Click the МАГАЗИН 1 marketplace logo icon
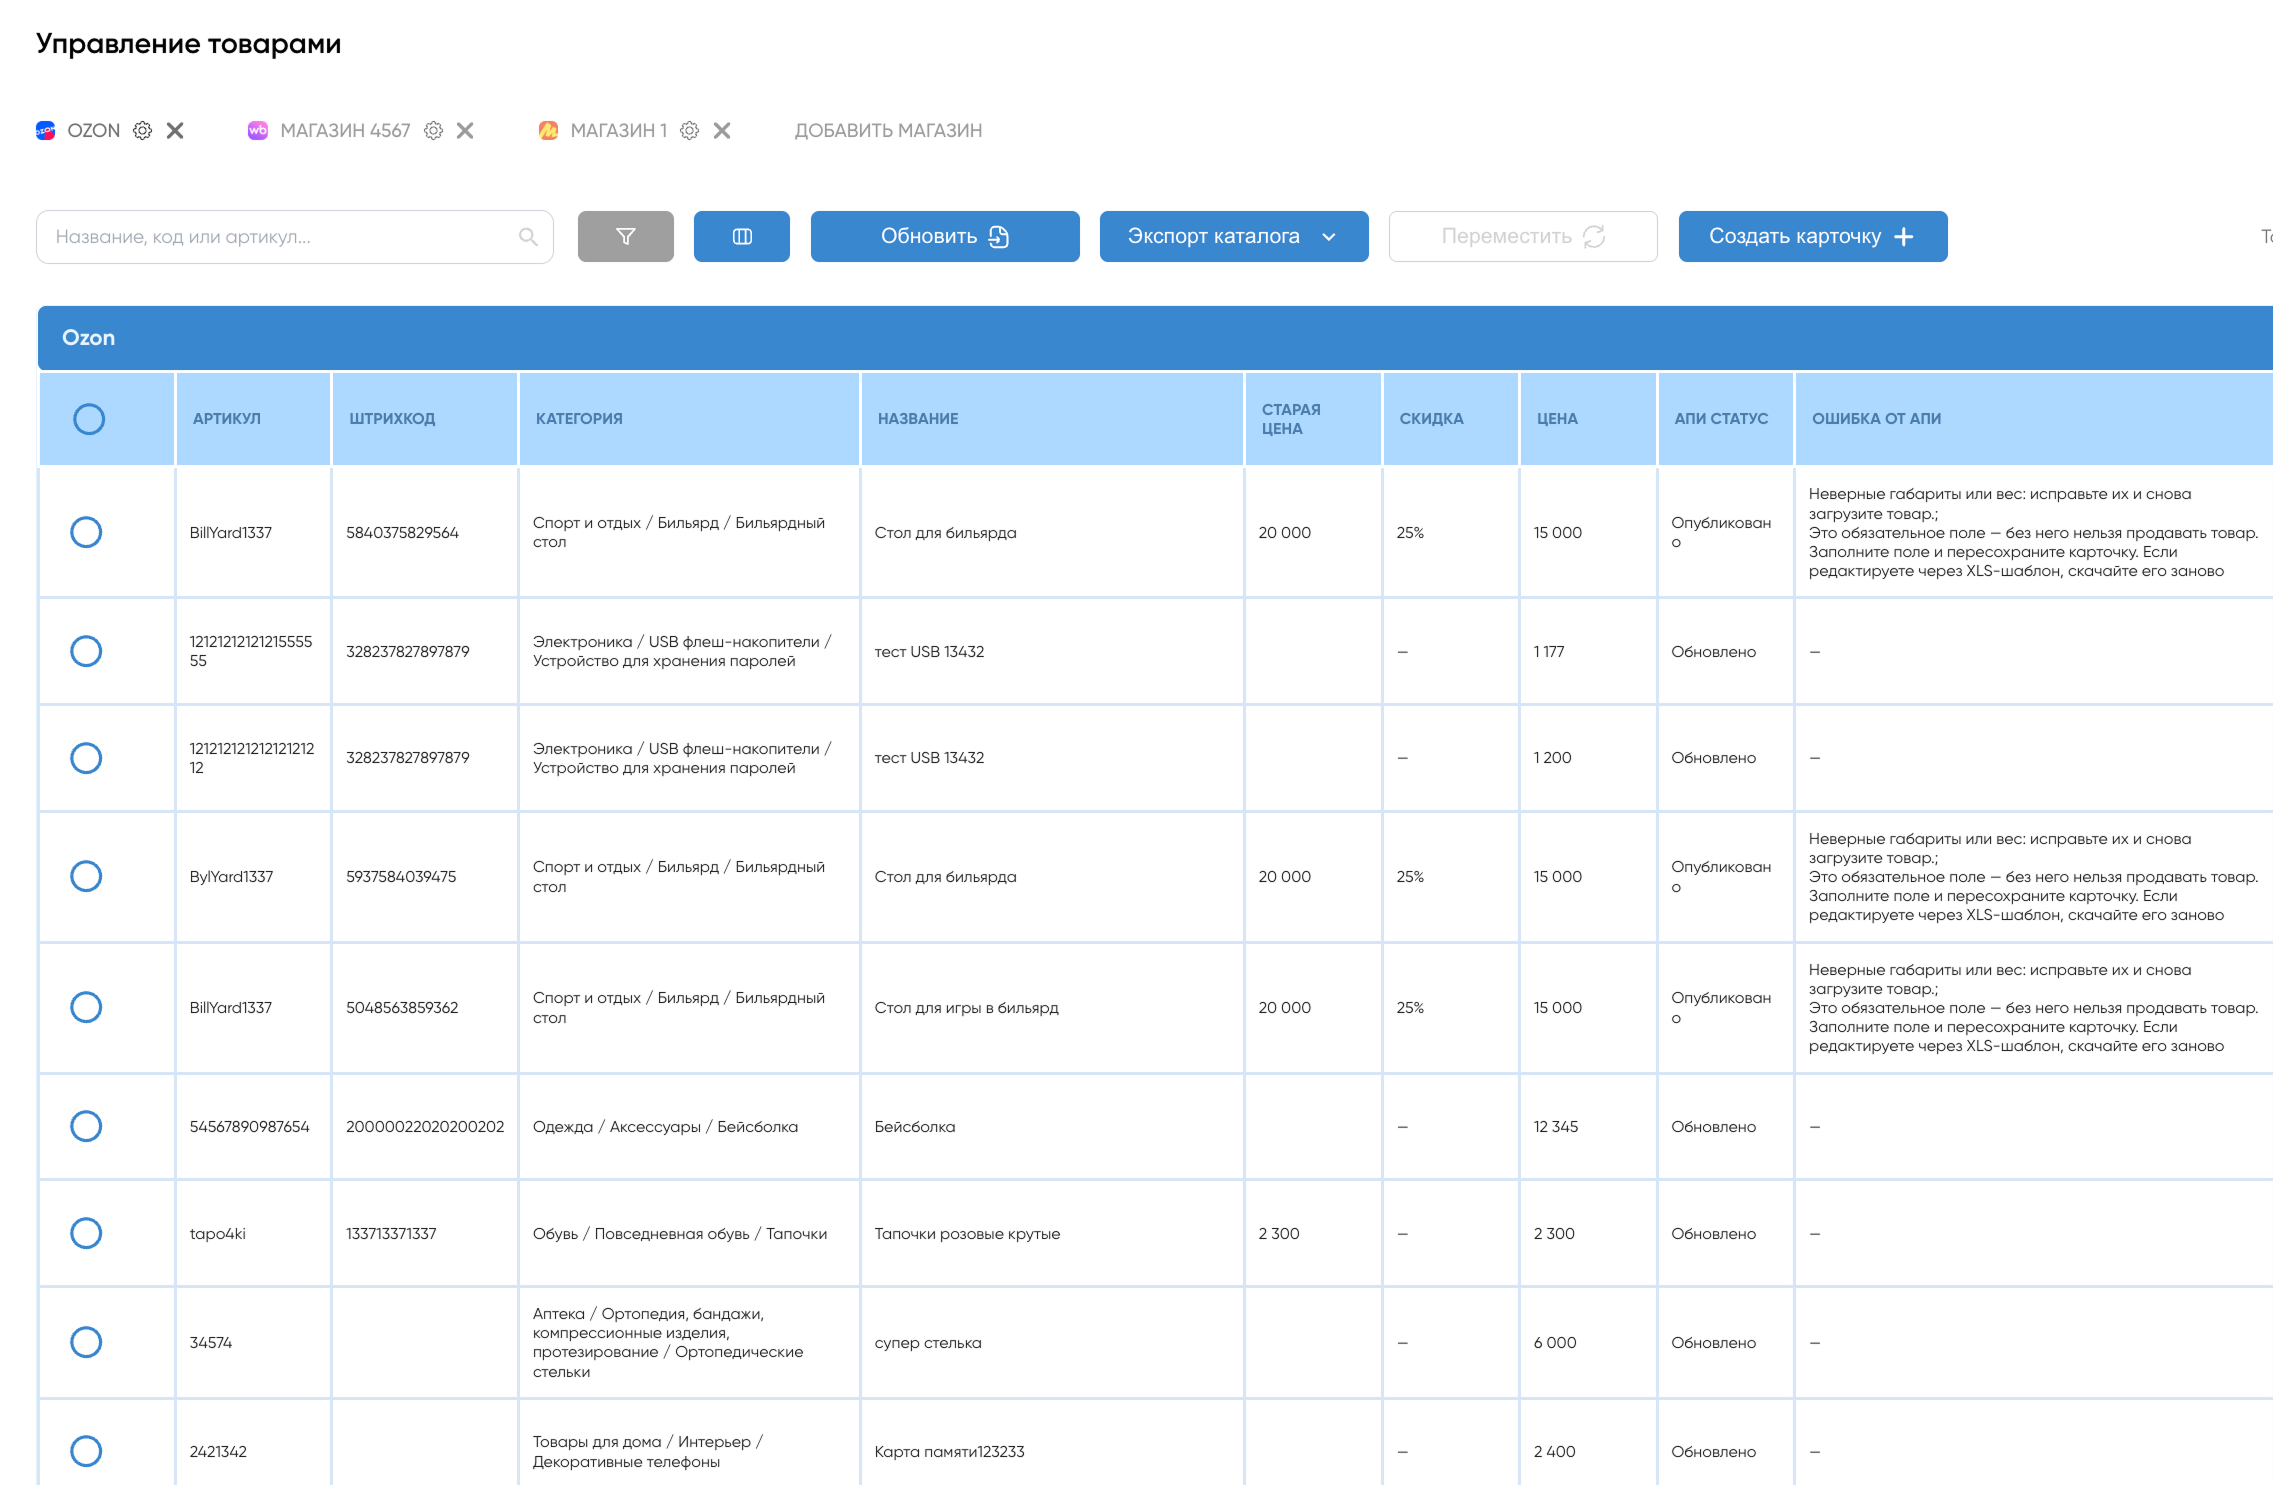Screen dimensions: 2273x1485 pos(548,131)
